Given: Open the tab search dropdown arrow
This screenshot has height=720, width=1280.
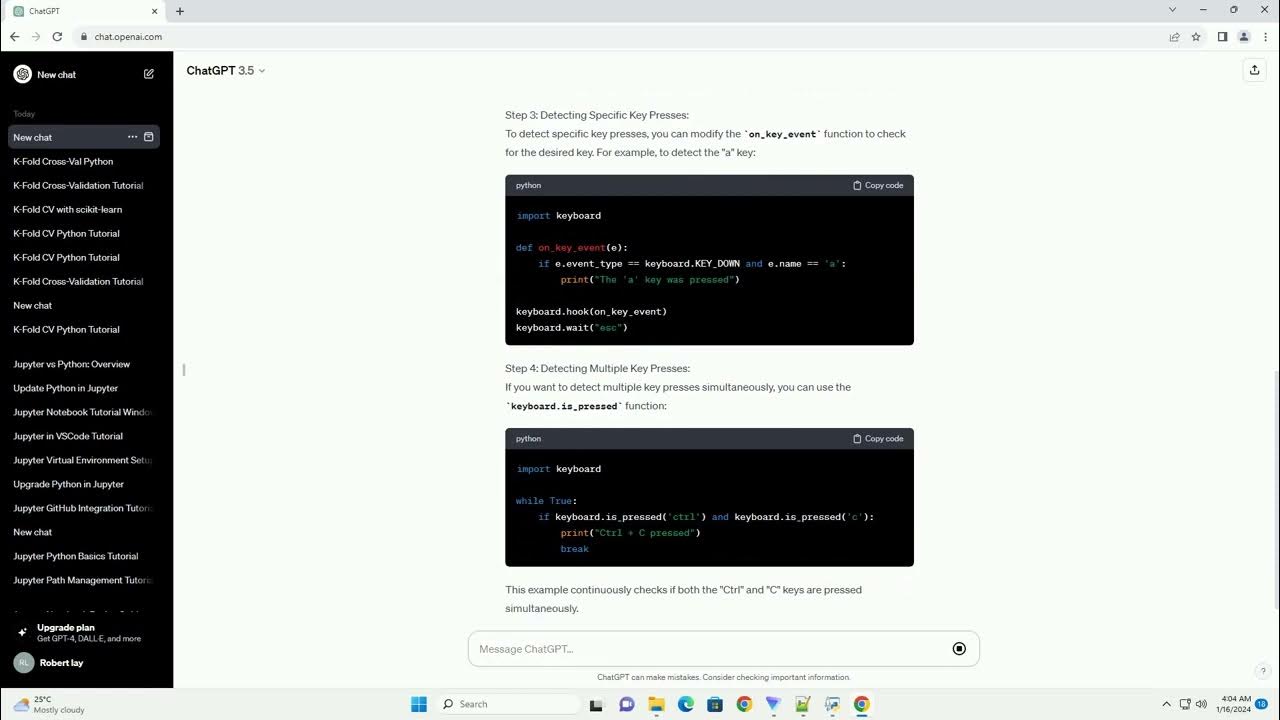Looking at the screenshot, I should 1172,10.
